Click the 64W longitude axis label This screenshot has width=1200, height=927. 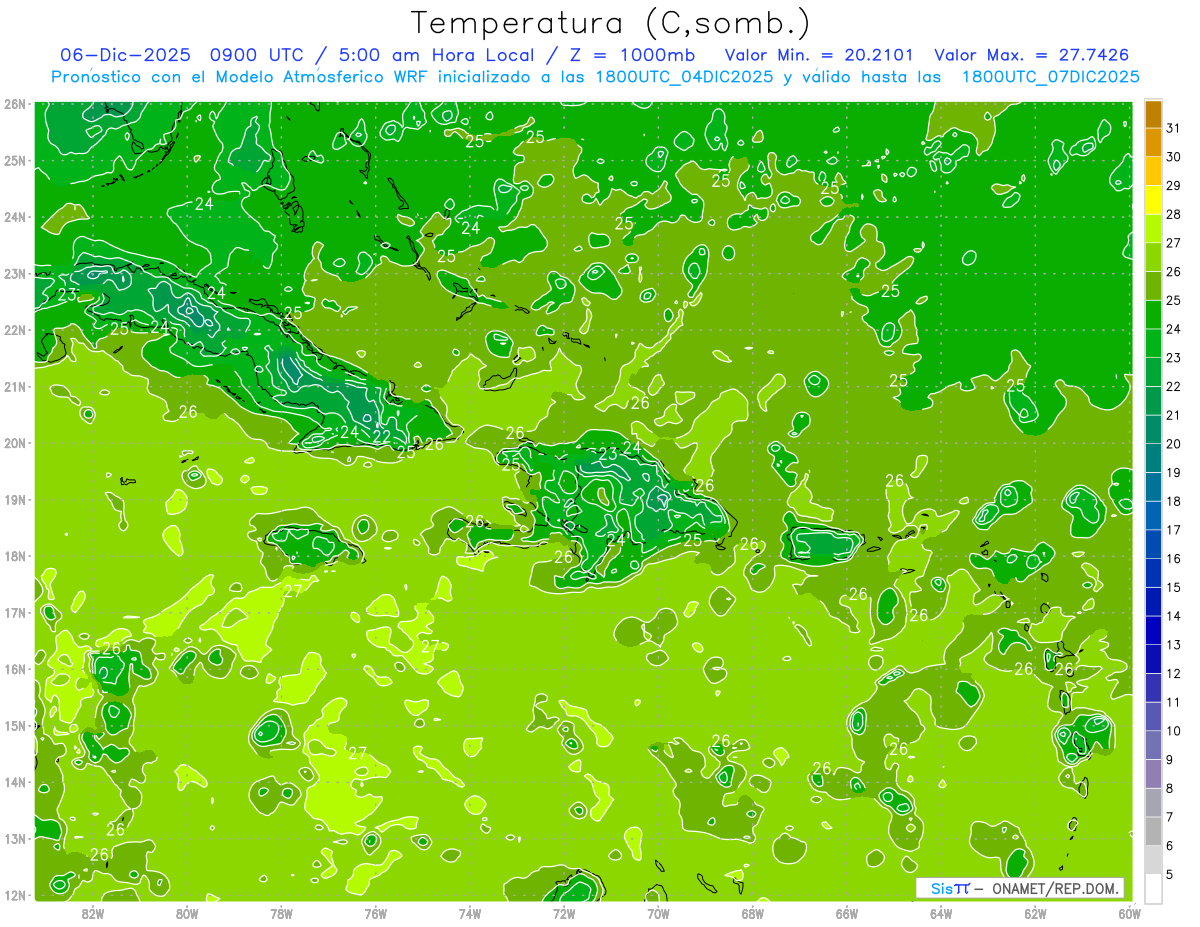pyautogui.click(x=941, y=913)
